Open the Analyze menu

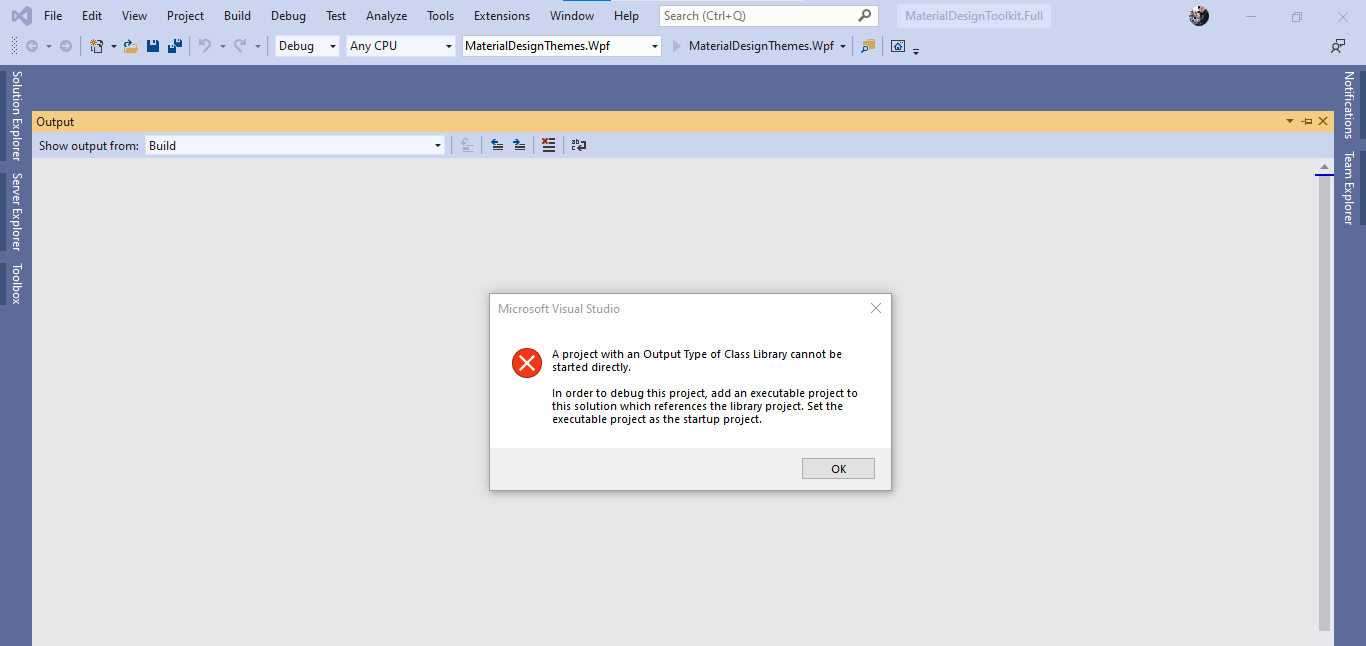click(x=386, y=16)
